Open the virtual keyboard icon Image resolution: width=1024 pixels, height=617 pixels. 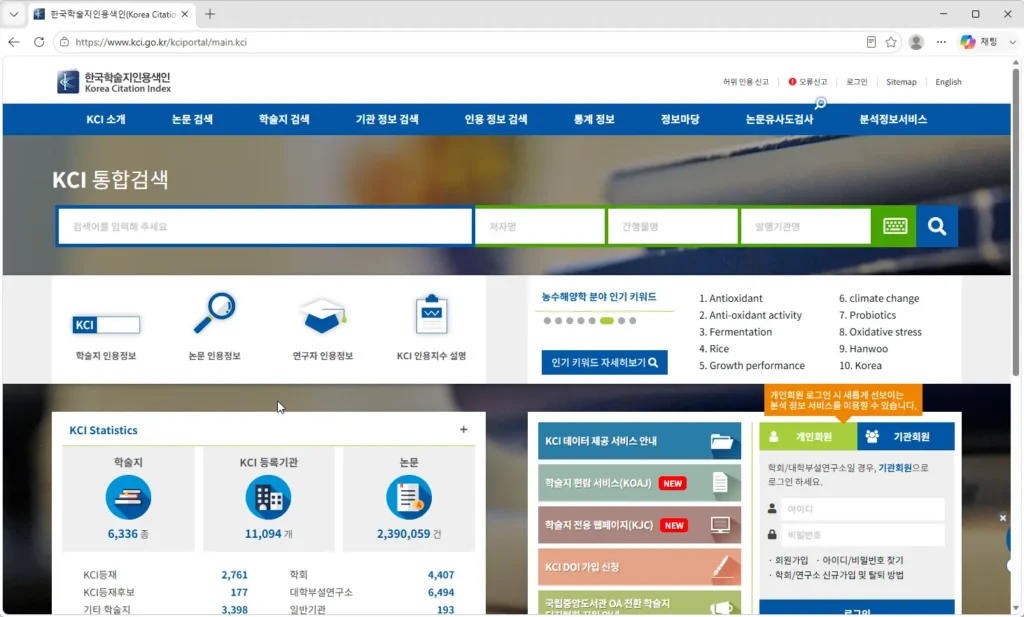894,226
